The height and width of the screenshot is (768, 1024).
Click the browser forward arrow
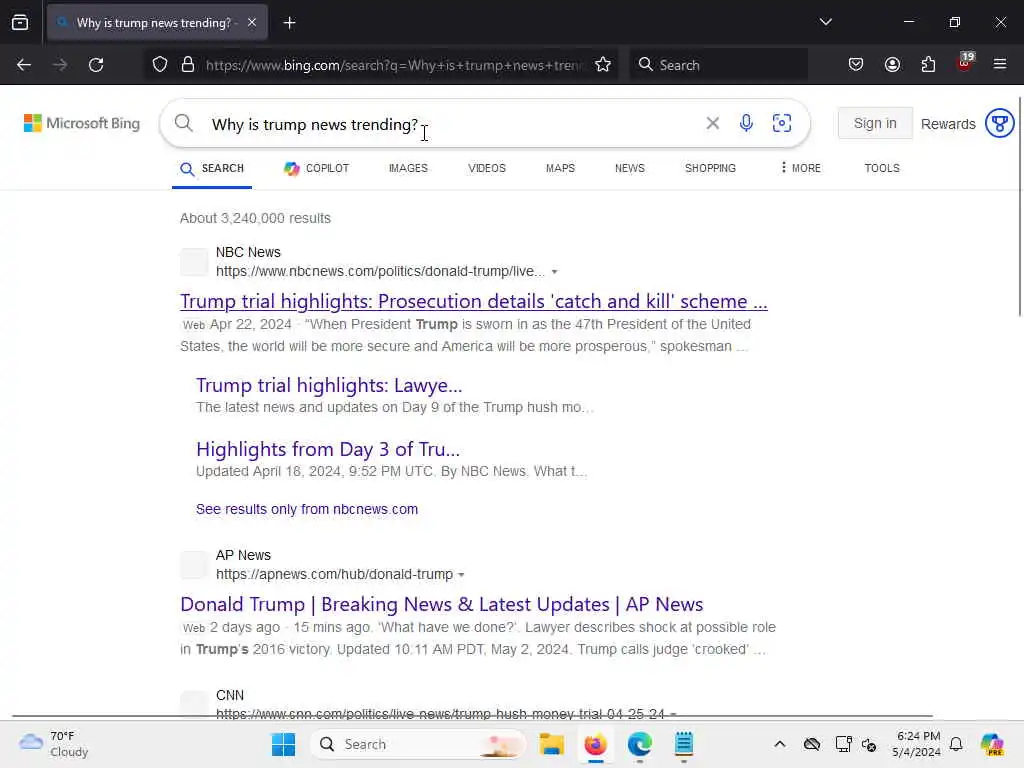[x=60, y=65]
